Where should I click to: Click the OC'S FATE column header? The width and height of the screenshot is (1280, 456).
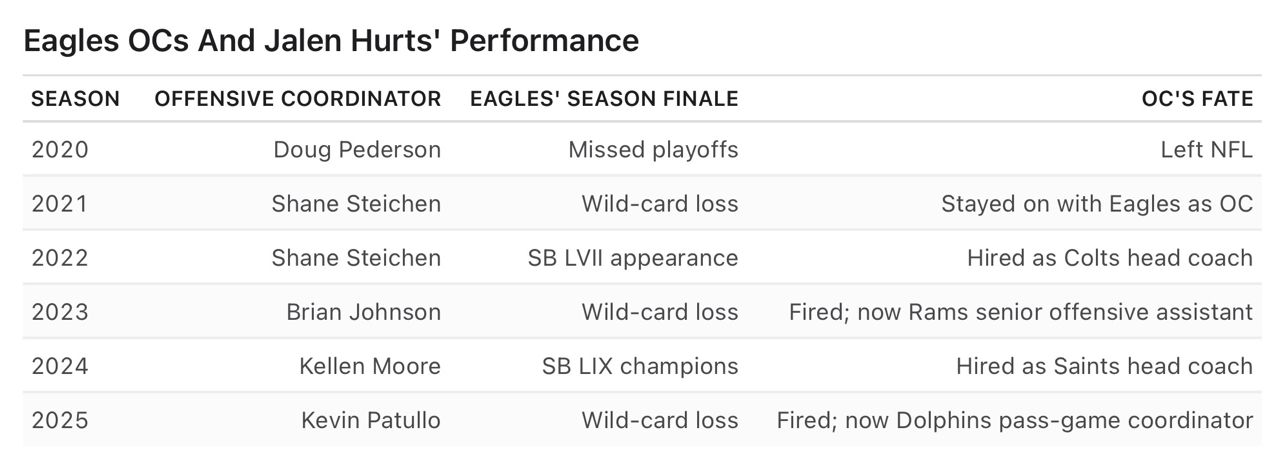coord(1197,99)
